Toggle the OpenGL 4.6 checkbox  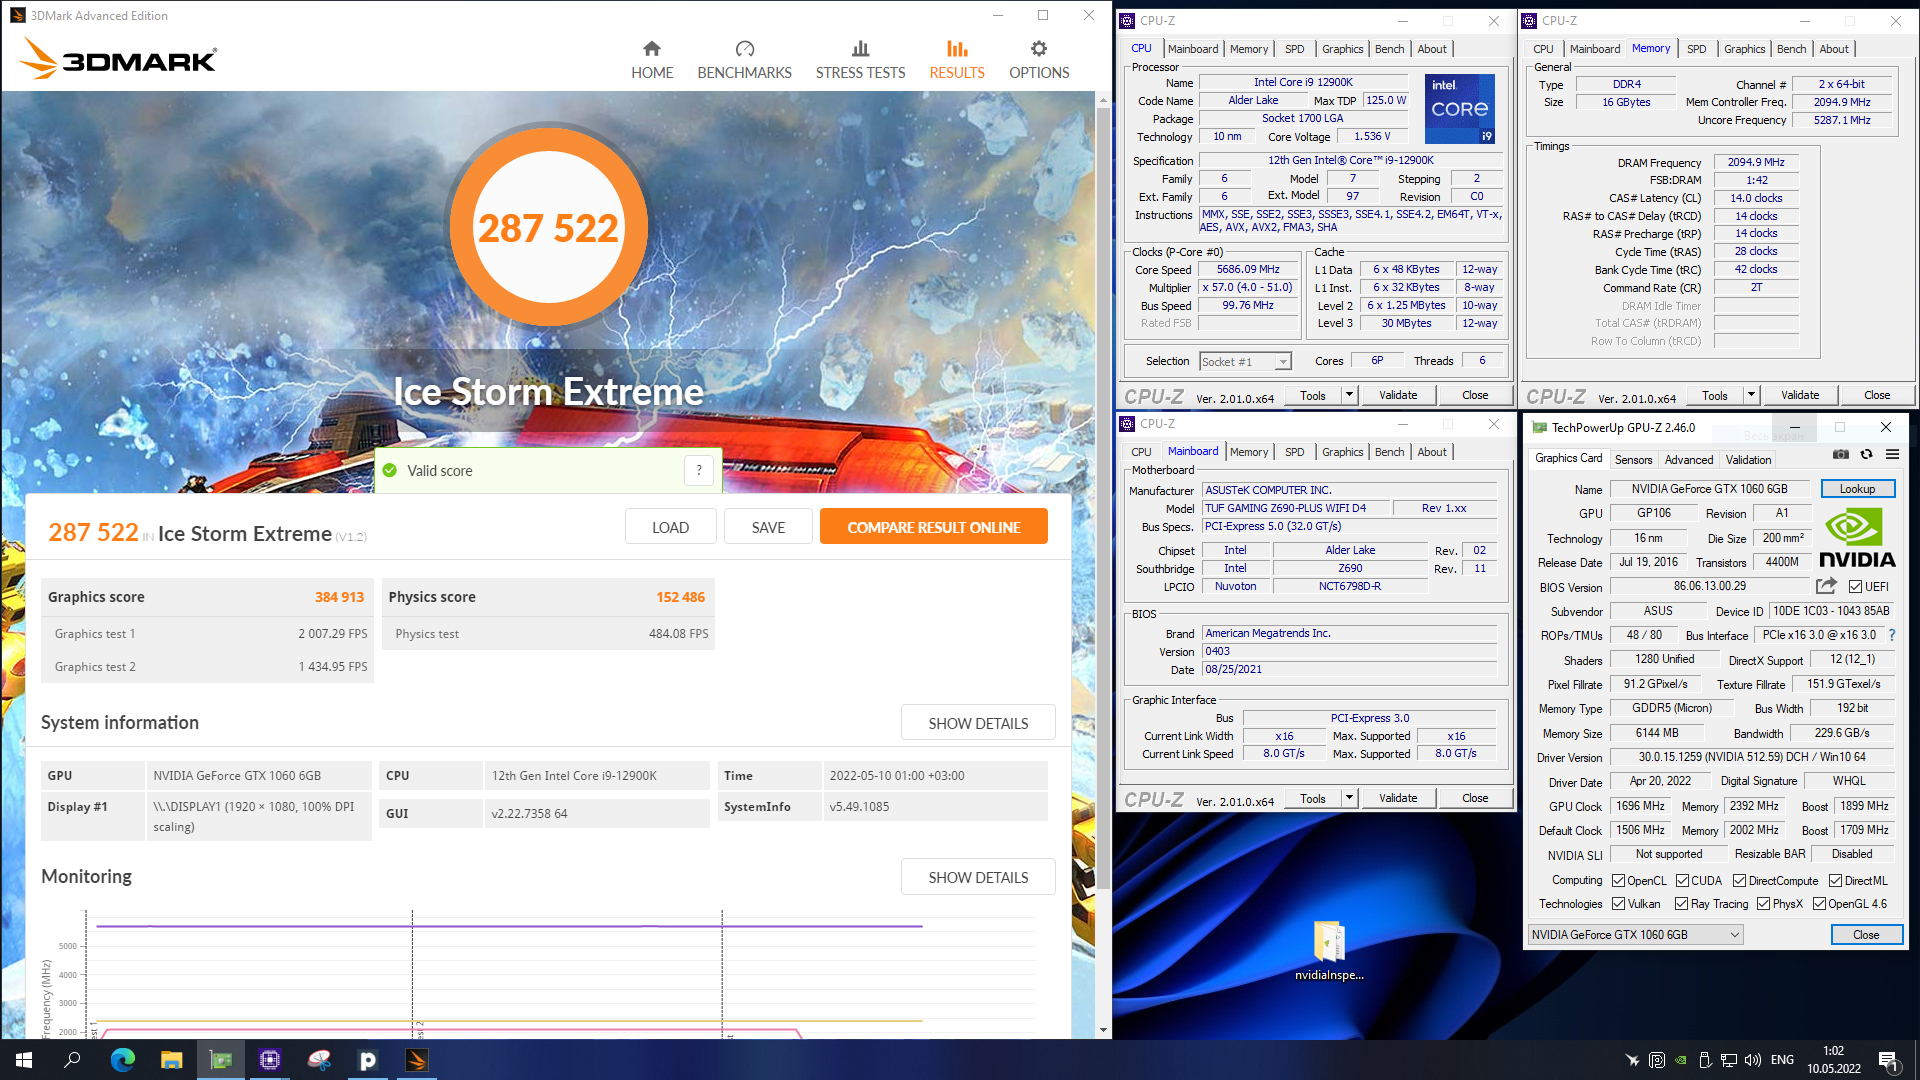tap(1820, 904)
